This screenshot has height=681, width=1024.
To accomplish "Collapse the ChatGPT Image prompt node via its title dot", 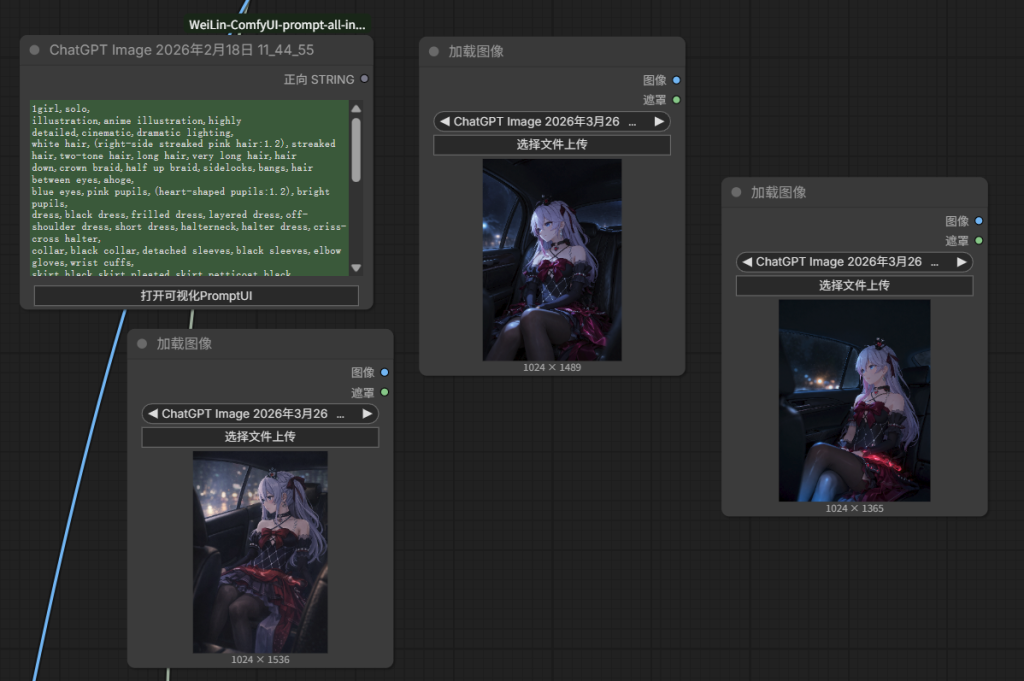I will click(x=35, y=50).
